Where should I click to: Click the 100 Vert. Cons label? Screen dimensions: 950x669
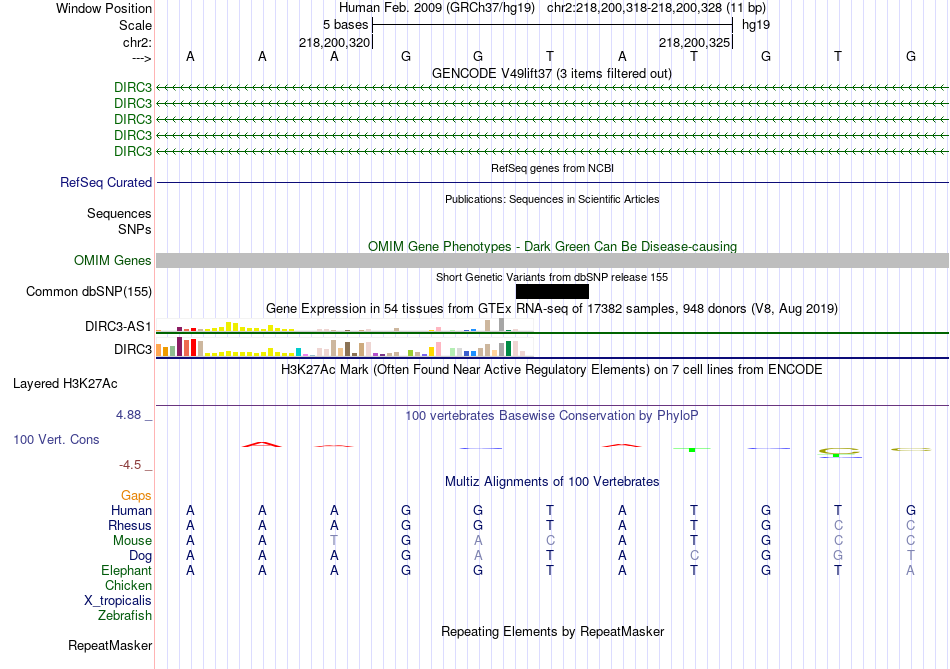(x=56, y=439)
